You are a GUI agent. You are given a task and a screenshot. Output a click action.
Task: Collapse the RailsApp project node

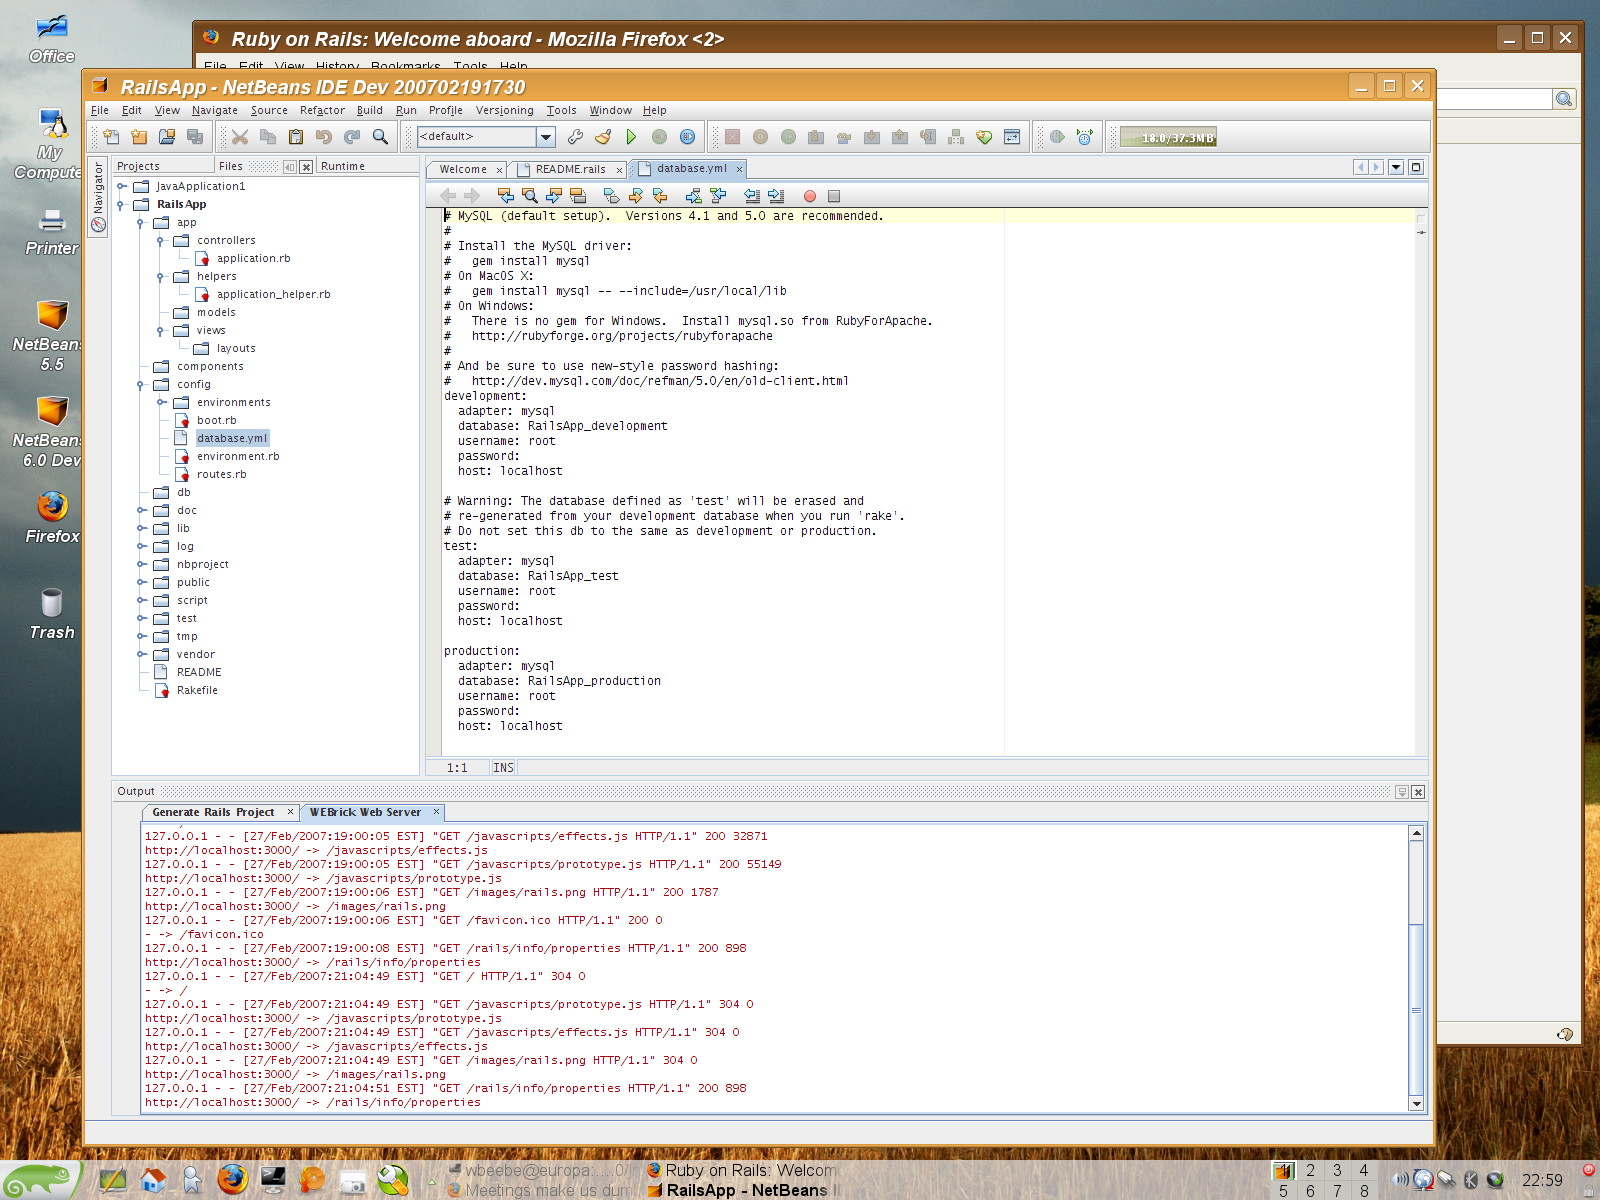click(x=121, y=204)
